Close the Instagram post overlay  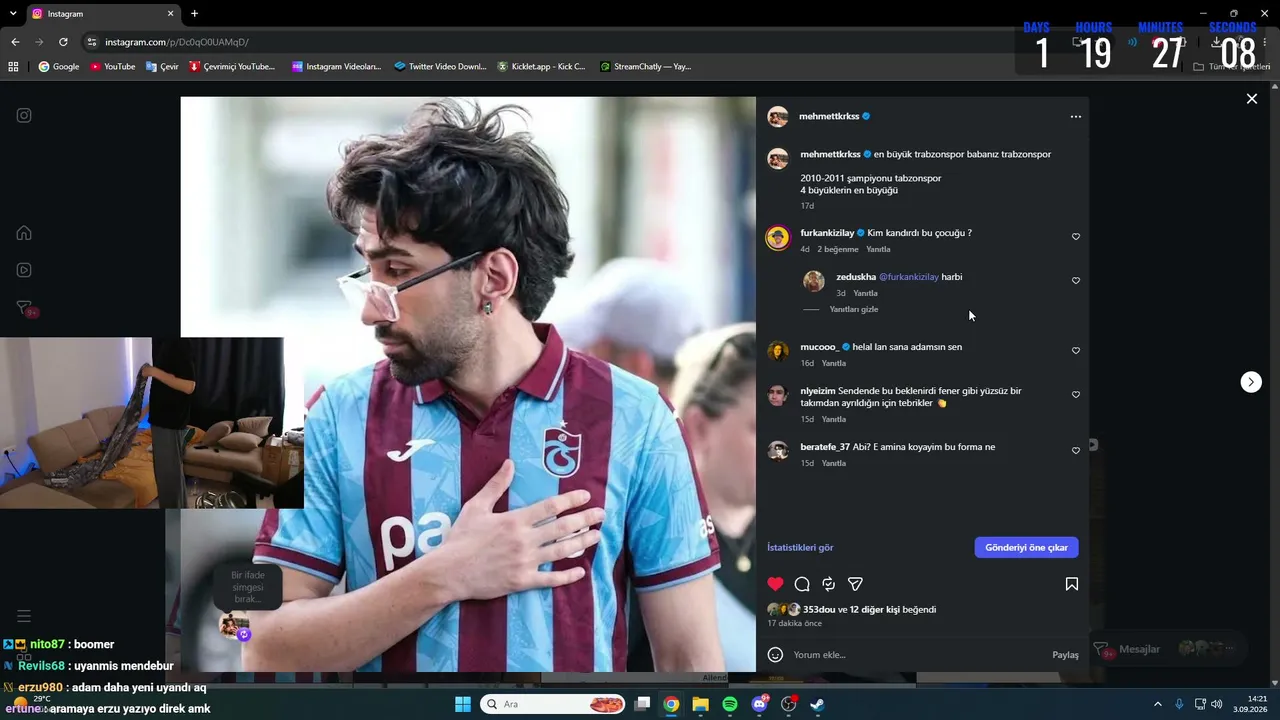click(x=1251, y=99)
